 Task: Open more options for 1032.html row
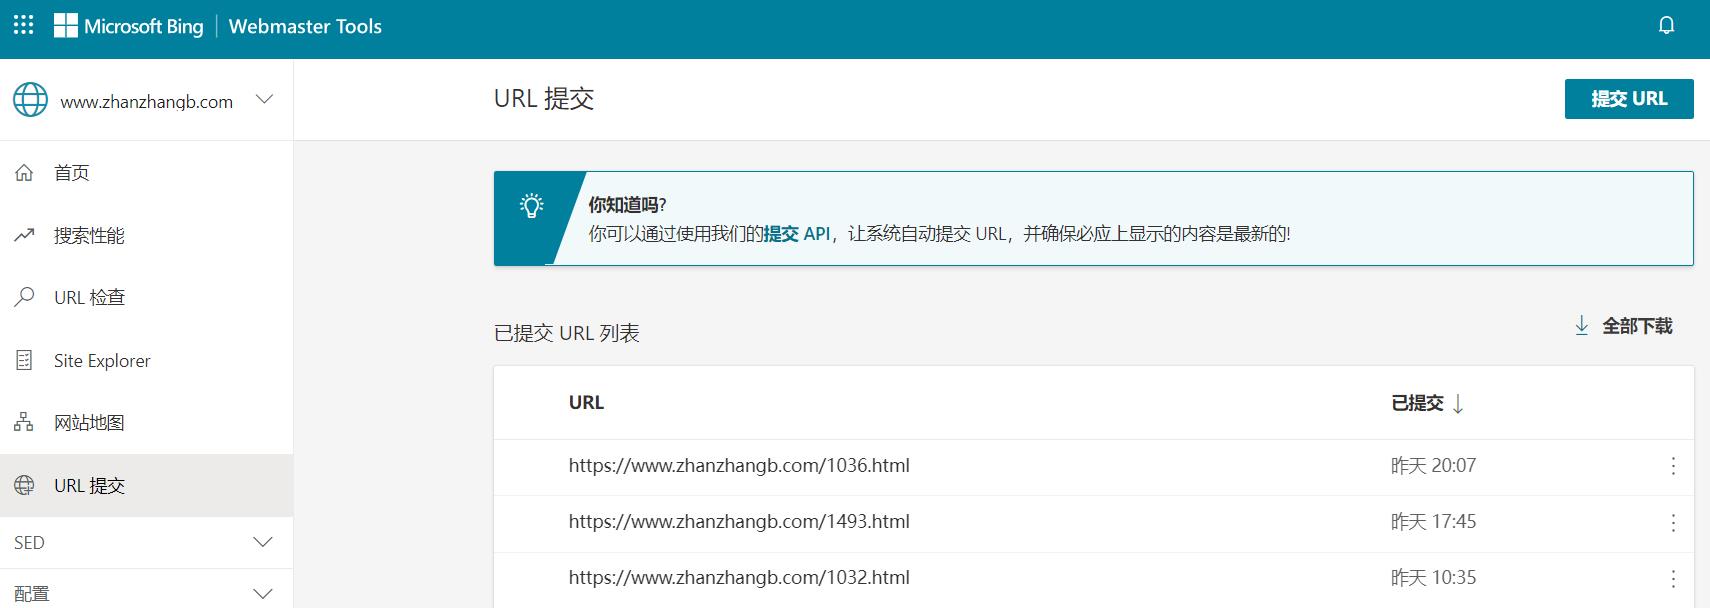point(1672,578)
